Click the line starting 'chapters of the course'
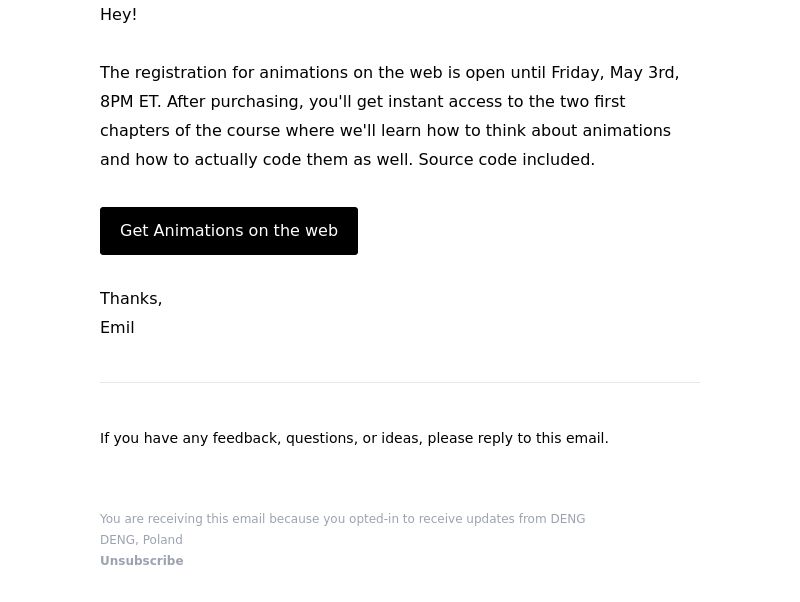800x602 pixels. [x=385, y=131]
